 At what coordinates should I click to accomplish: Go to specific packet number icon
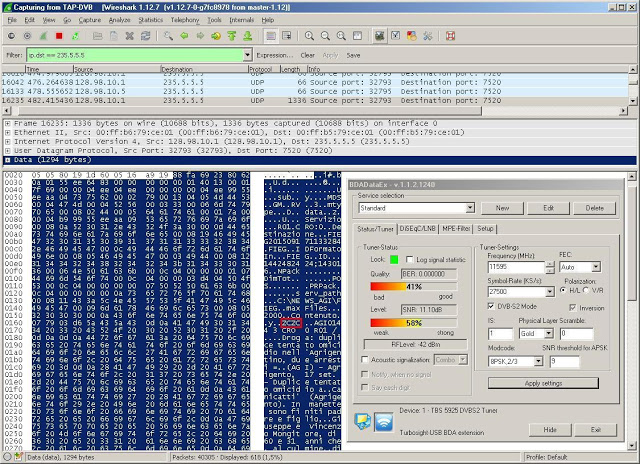click(x=216, y=36)
